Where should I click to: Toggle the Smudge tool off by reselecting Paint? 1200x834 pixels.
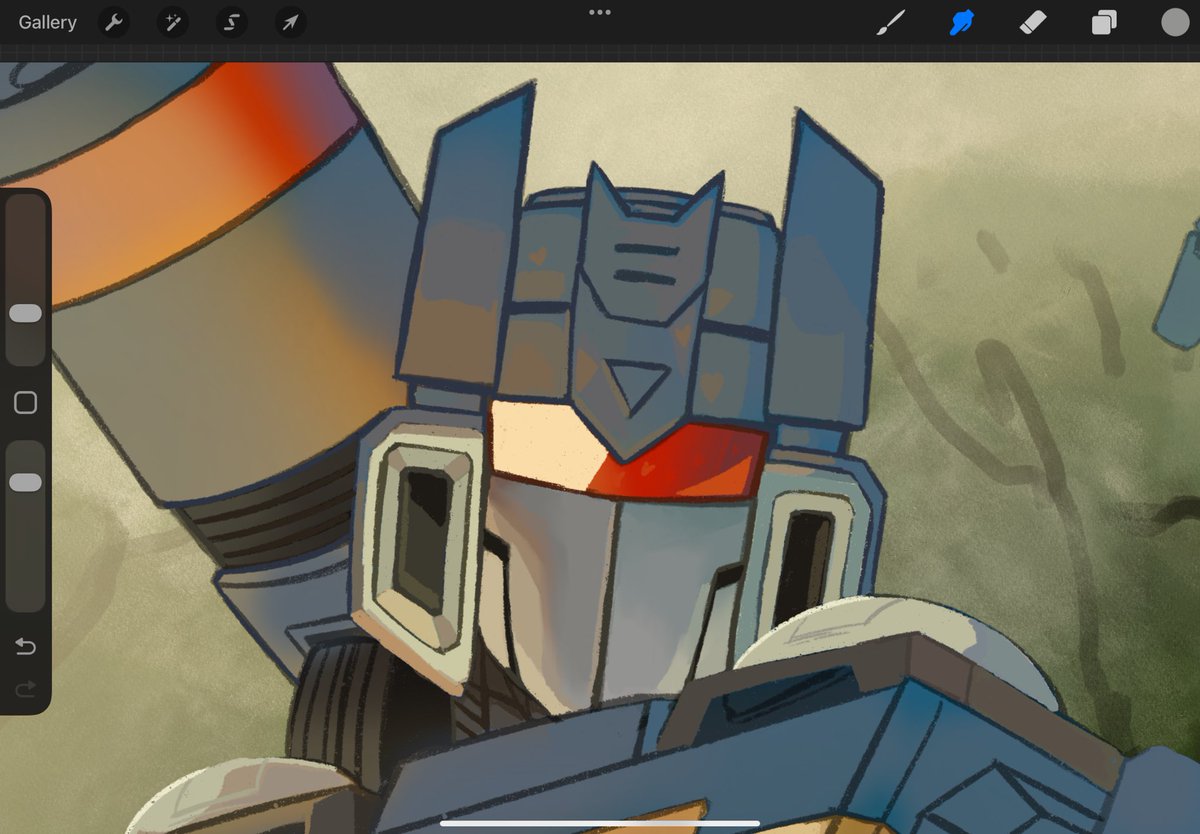click(x=893, y=22)
